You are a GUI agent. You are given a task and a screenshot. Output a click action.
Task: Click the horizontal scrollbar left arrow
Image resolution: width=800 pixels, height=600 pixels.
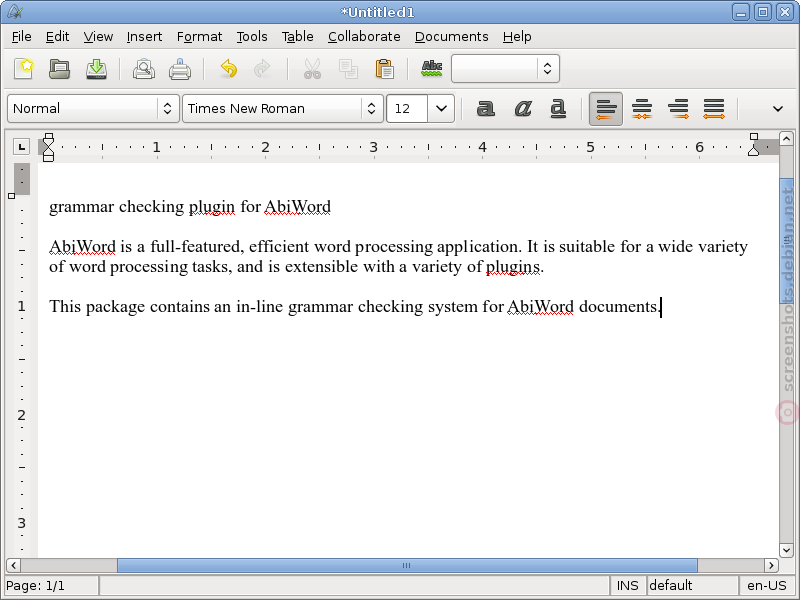point(13,565)
